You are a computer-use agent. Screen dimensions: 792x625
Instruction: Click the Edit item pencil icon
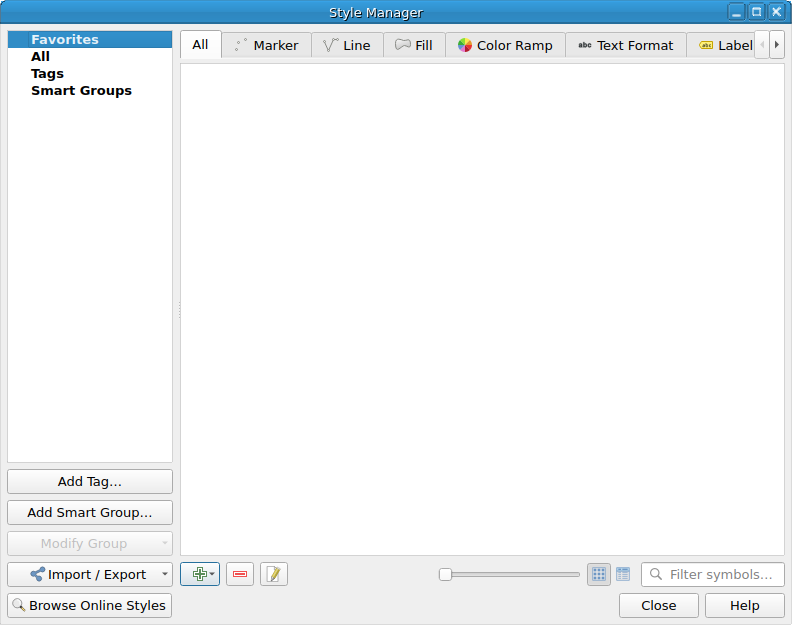[274, 574]
